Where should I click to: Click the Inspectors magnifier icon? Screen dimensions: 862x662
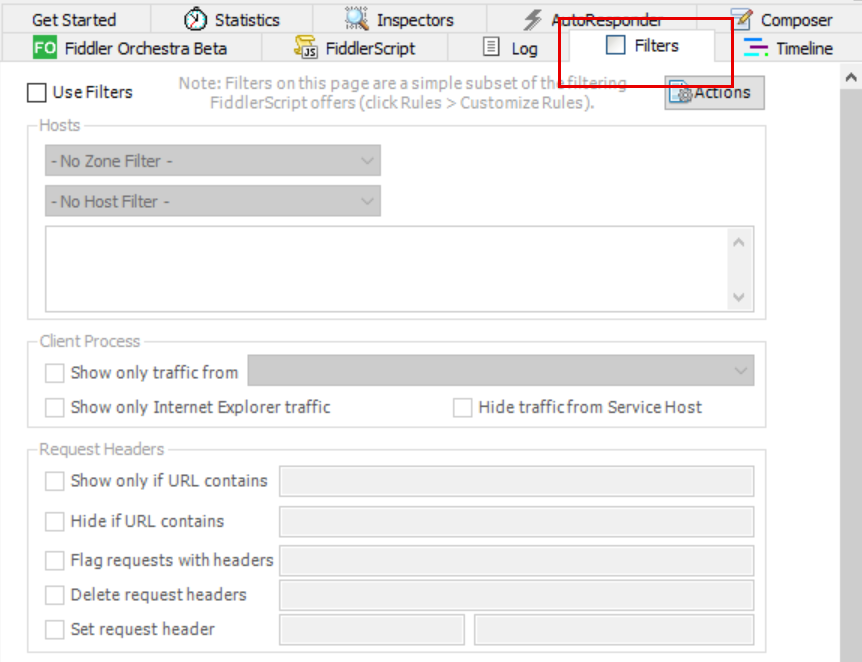tap(356, 19)
